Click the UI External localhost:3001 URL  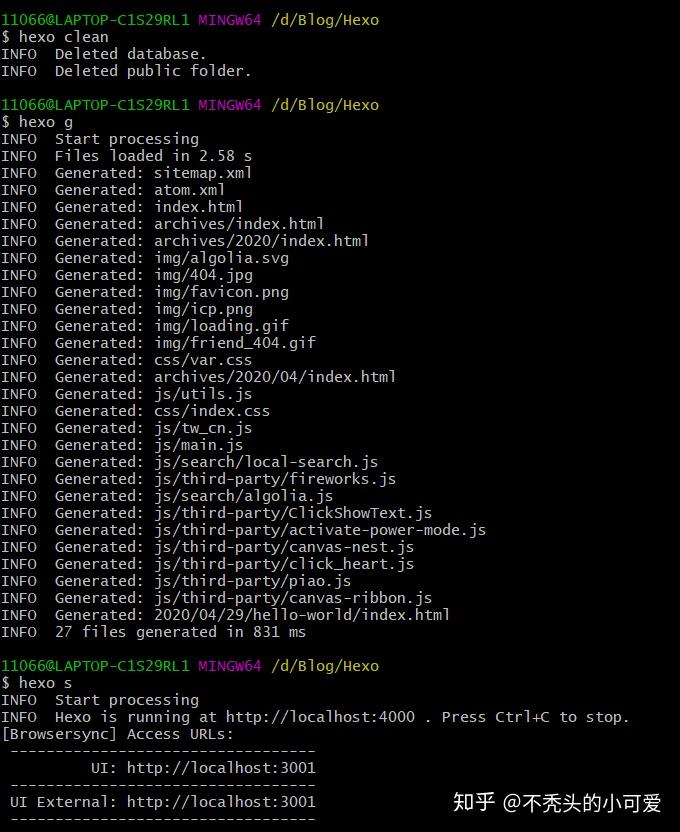pos(221,801)
